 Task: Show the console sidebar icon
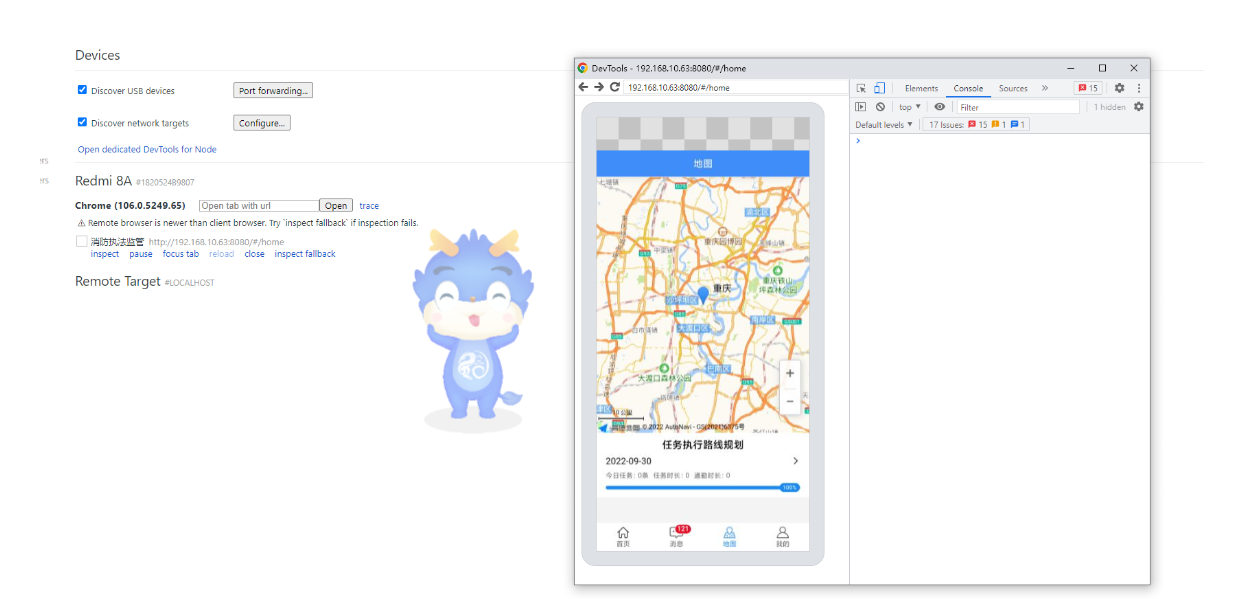[x=860, y=107]
